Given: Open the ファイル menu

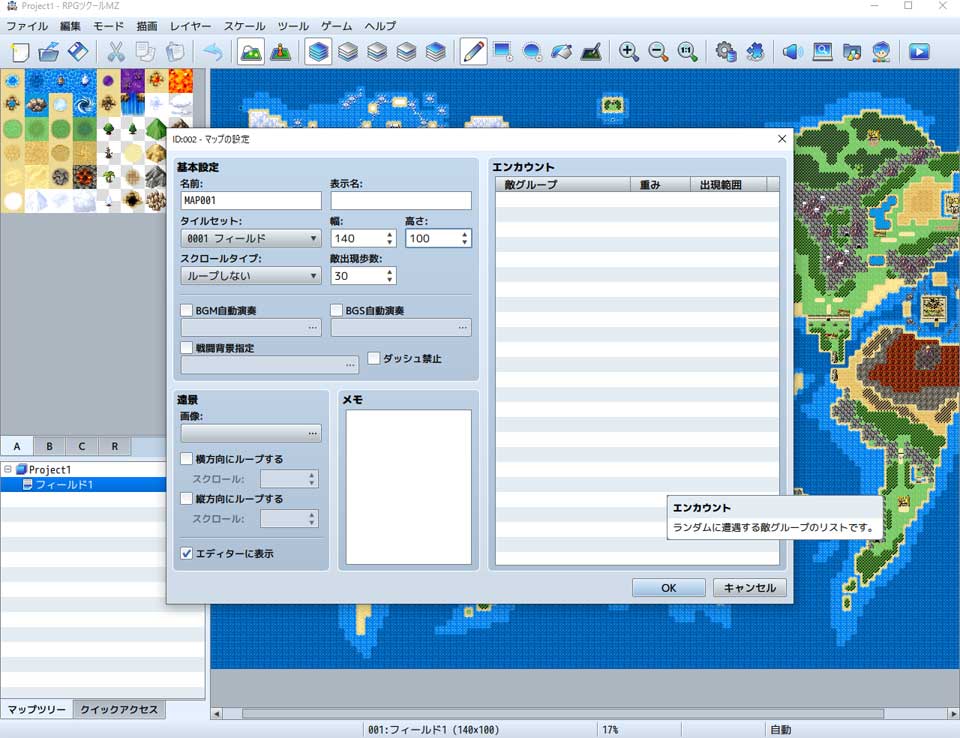Looking at the screenshot, I should click(x=27, y=26).
